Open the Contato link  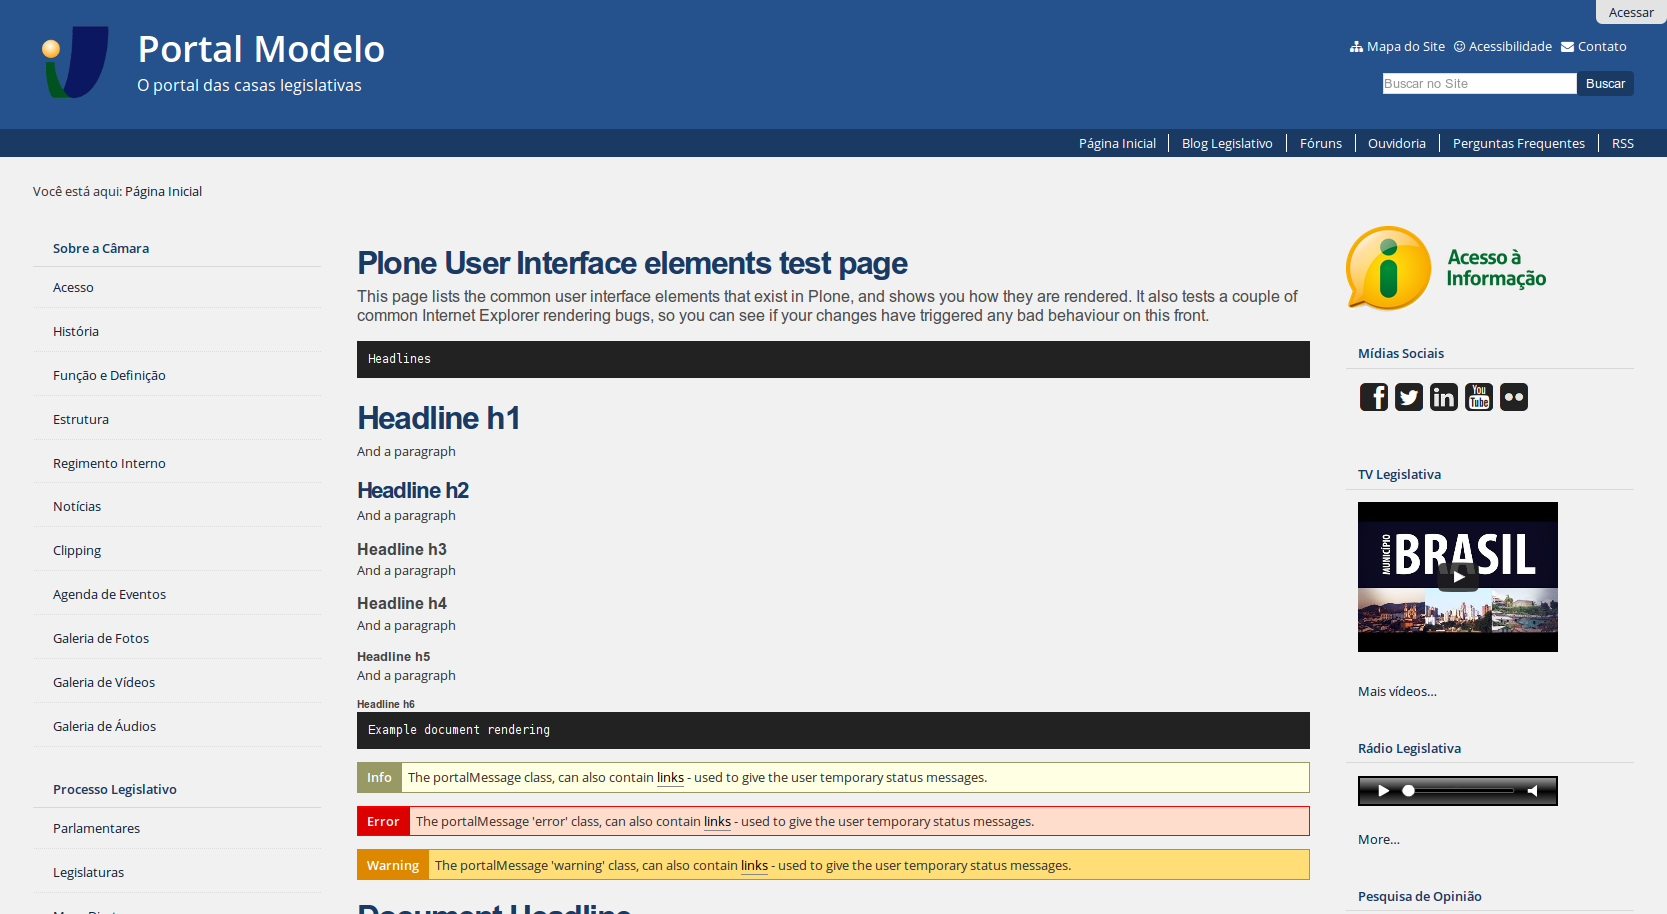(x=1594, y=46)
